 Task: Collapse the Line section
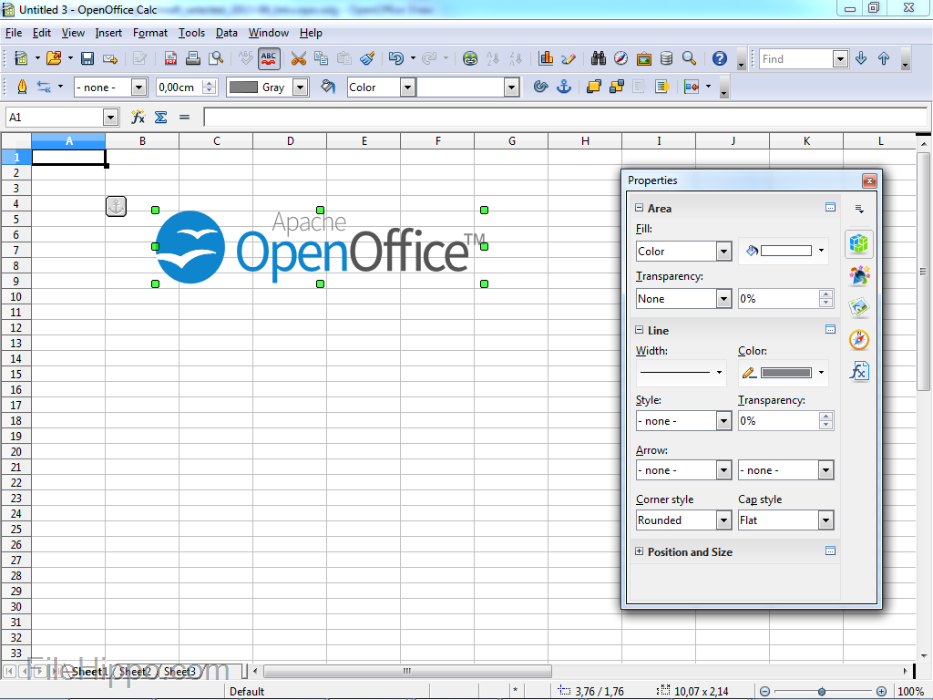tap(639, 330)
